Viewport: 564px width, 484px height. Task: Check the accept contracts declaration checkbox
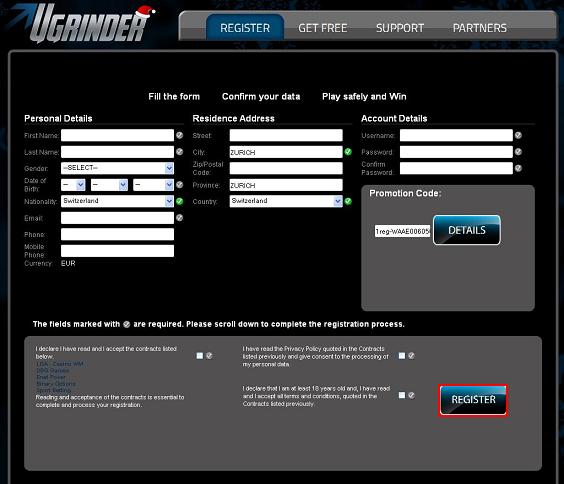200,356
